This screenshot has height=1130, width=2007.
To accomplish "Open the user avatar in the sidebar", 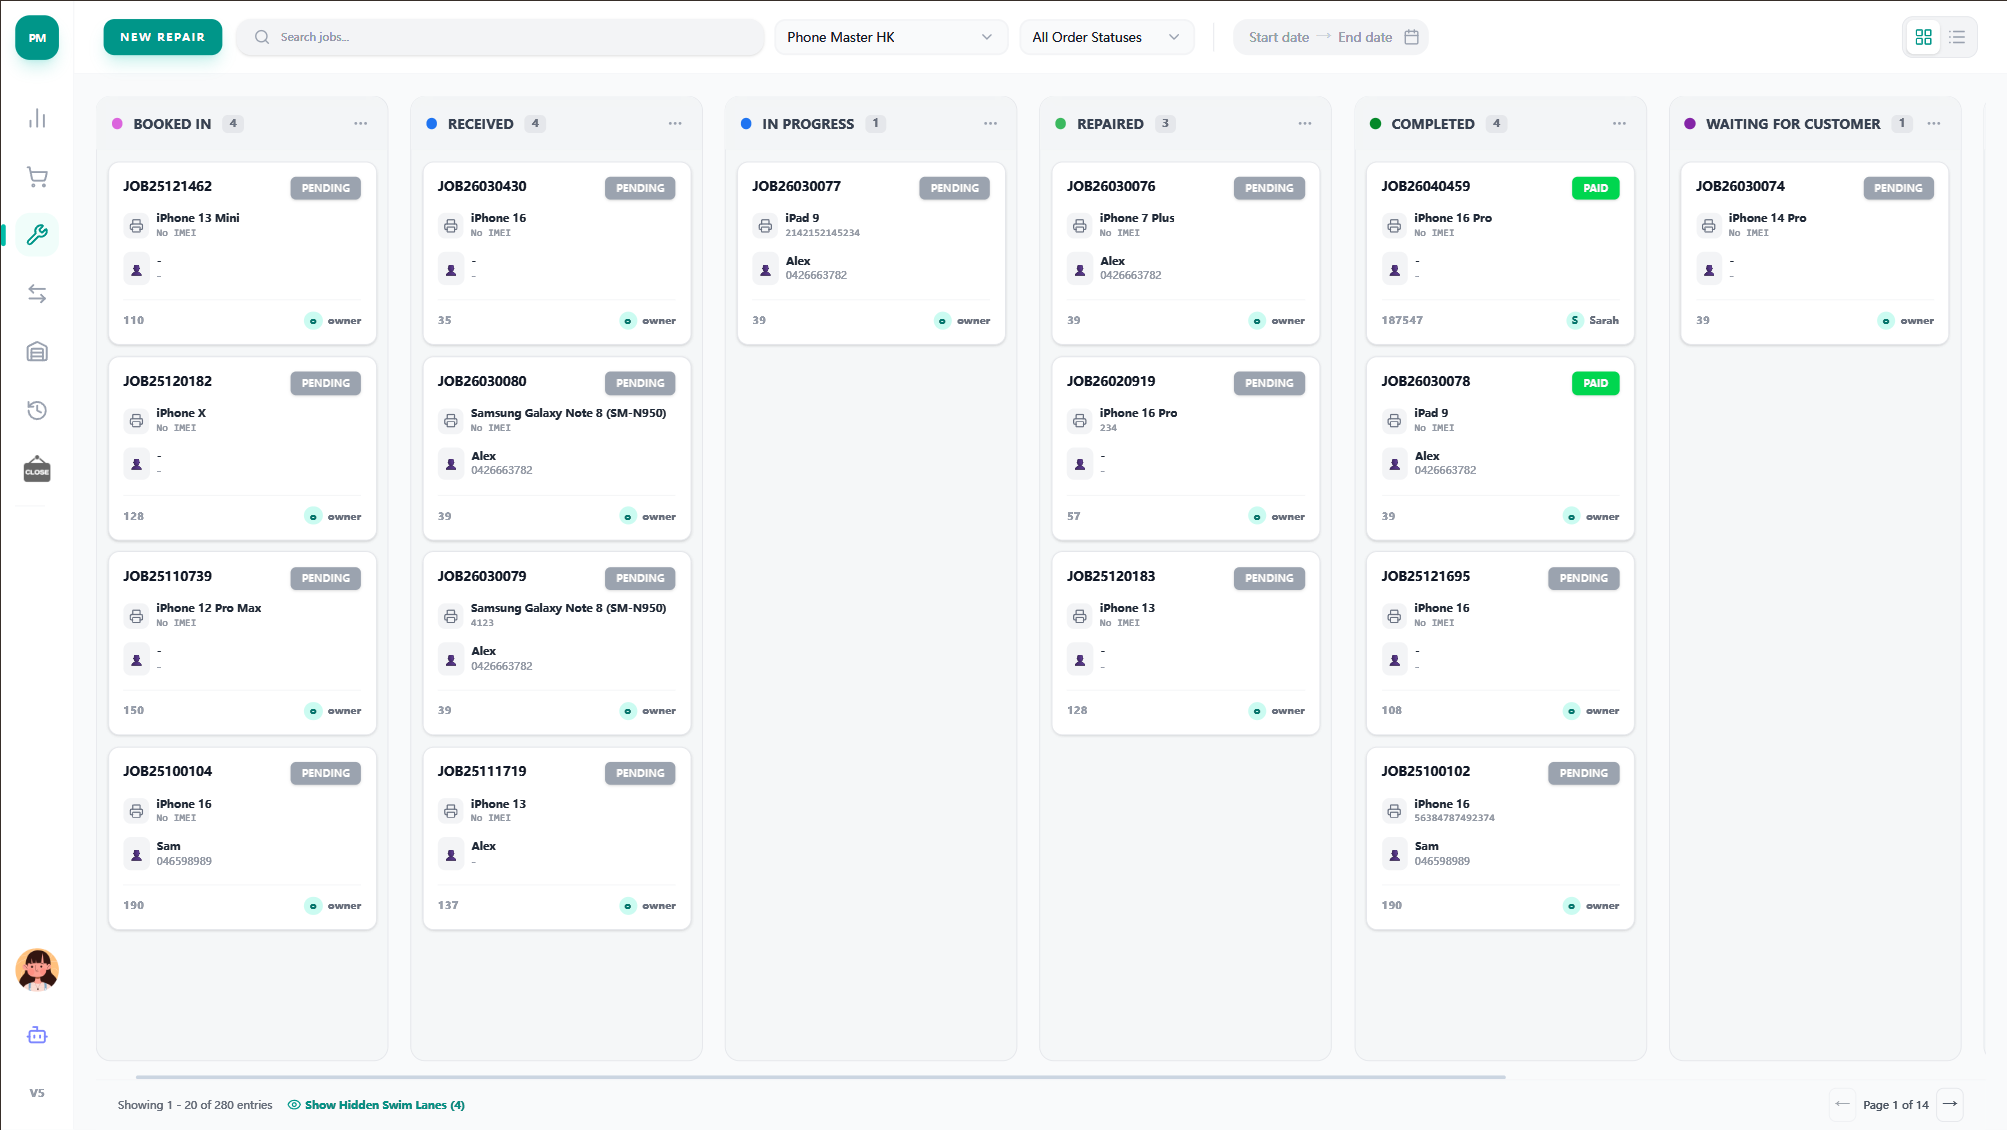I will coord(37,970).
